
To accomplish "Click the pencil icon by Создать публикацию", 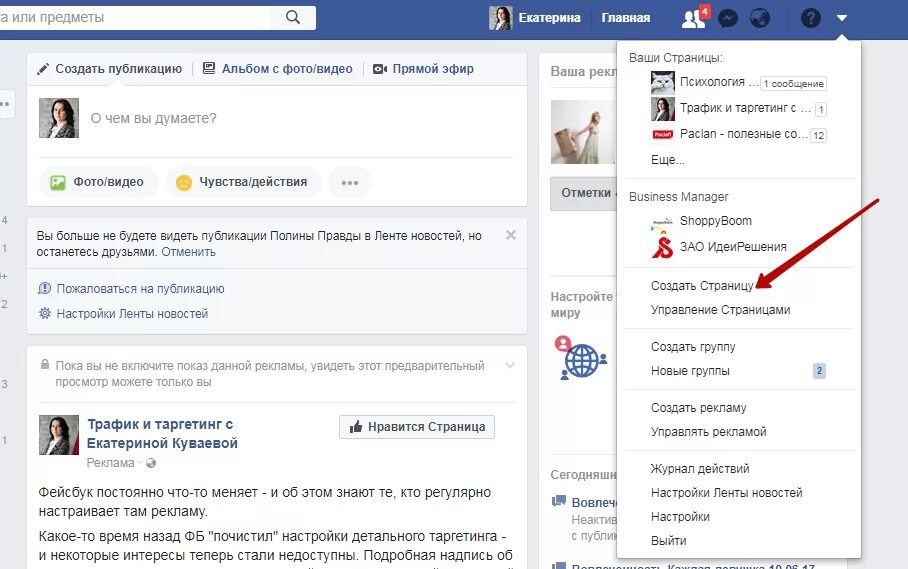I will [x=43, y=69].
